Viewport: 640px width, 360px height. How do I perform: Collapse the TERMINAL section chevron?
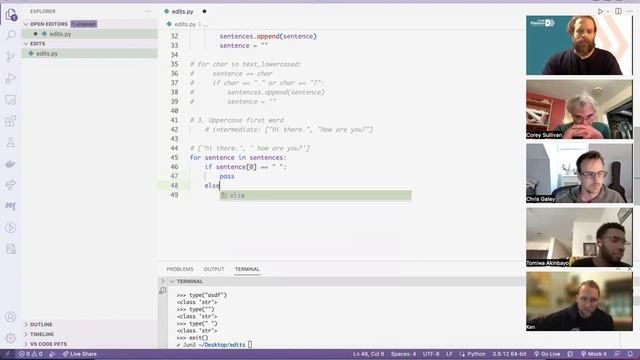pyautogui.click(x=173, y=282)
